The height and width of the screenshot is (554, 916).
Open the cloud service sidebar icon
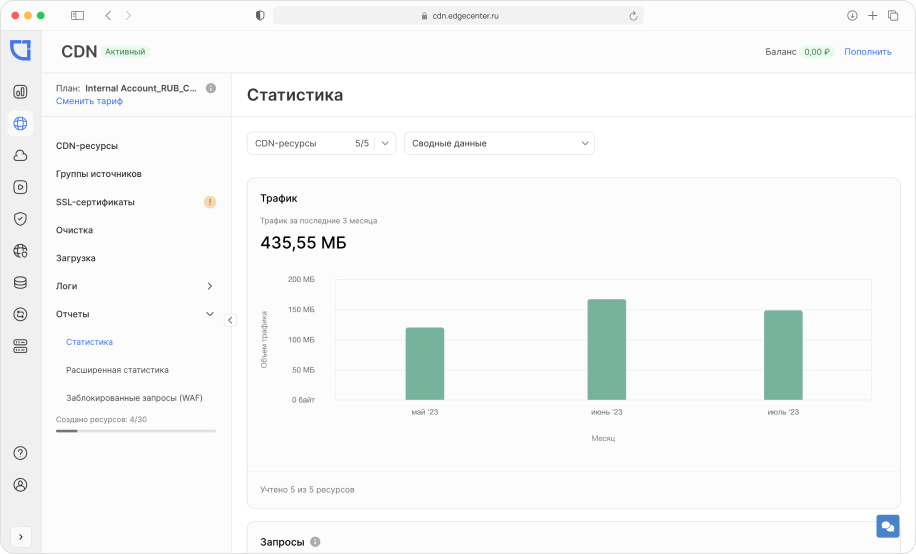[x=20, y=155]
